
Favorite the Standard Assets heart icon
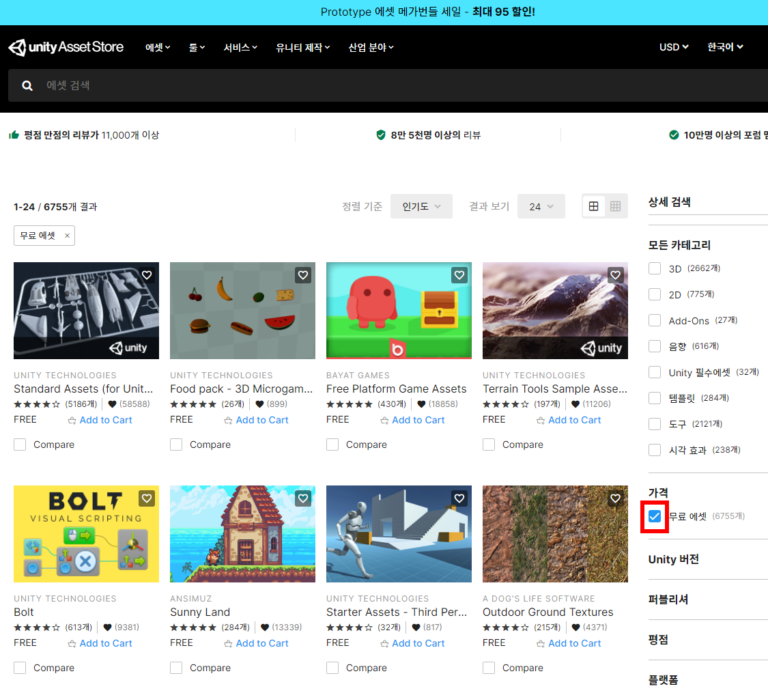click(147, 275)
